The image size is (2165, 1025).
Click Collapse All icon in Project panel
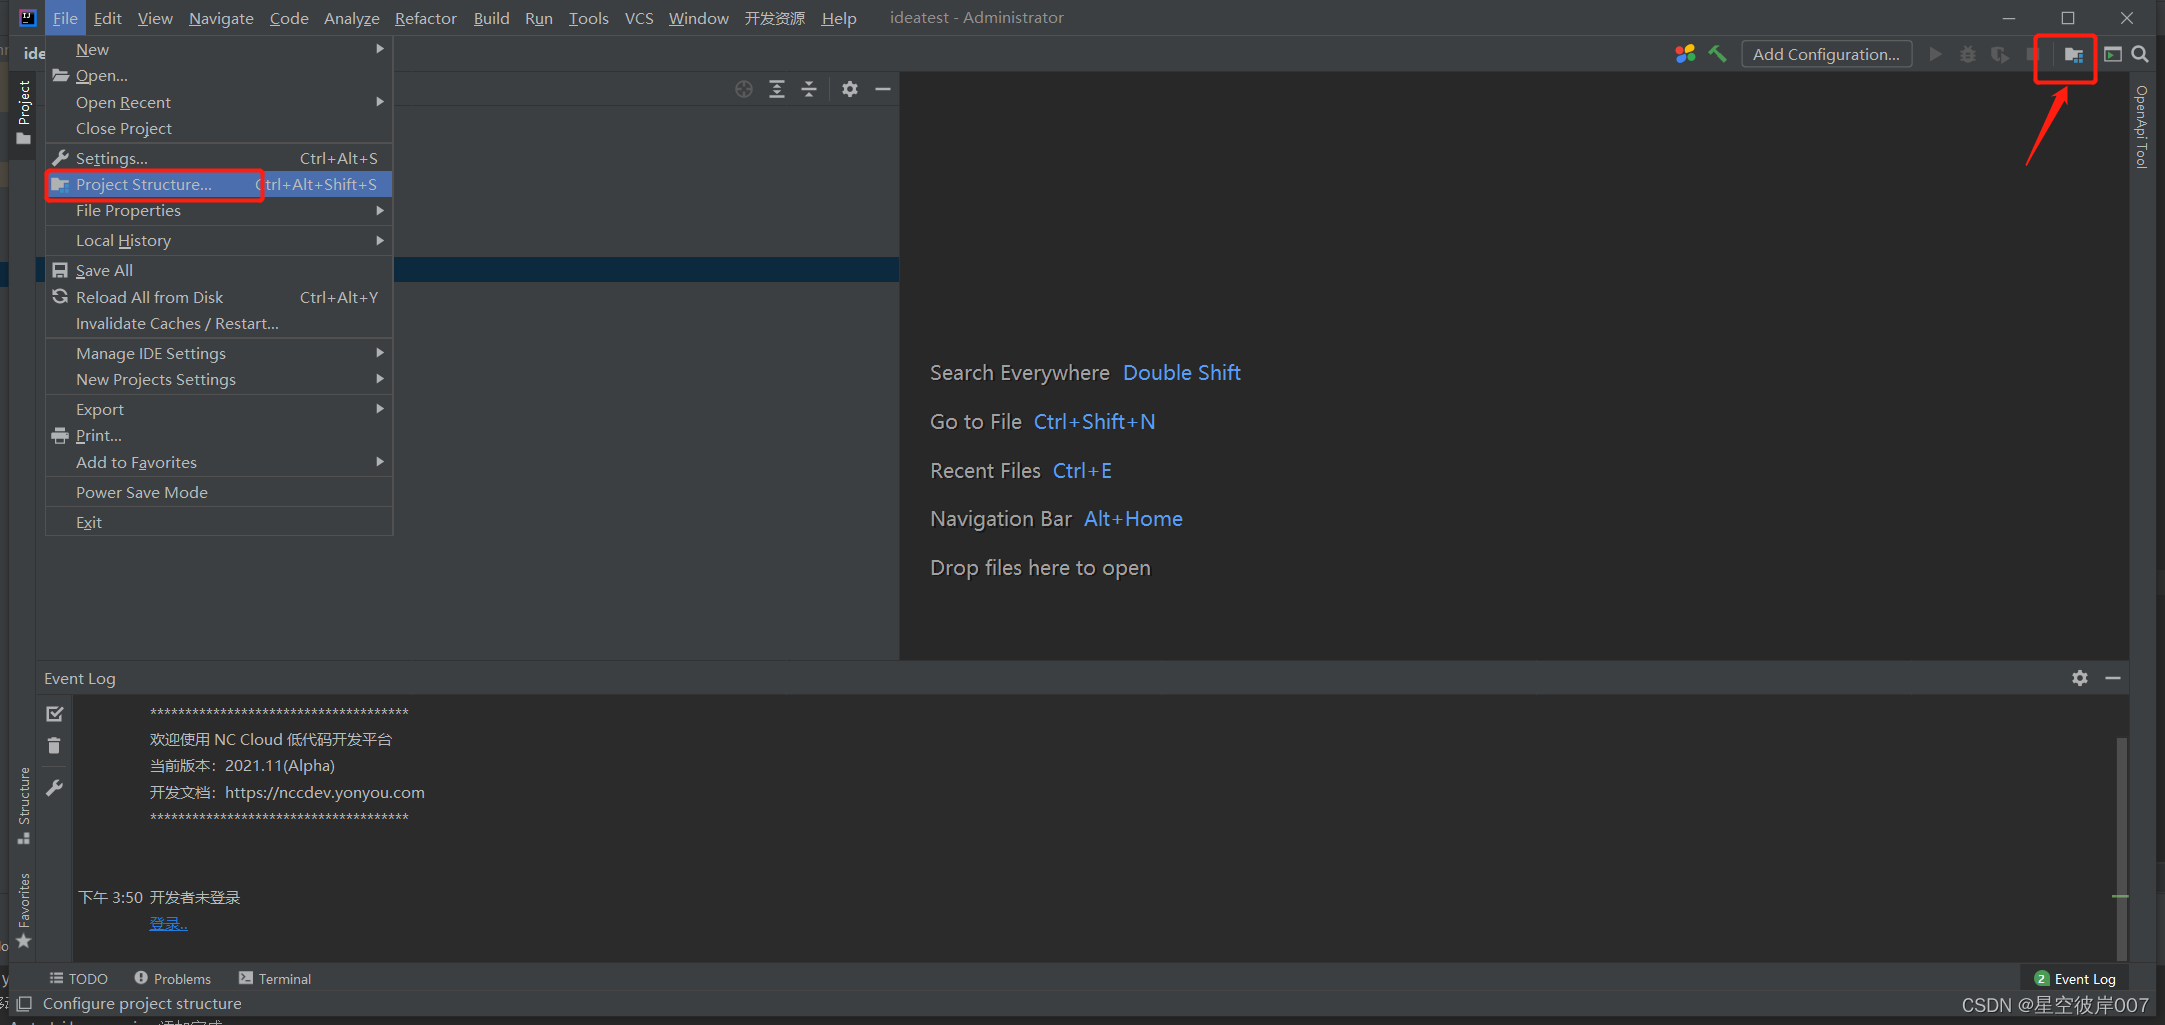pyautogui.click(x=809, y=89)
